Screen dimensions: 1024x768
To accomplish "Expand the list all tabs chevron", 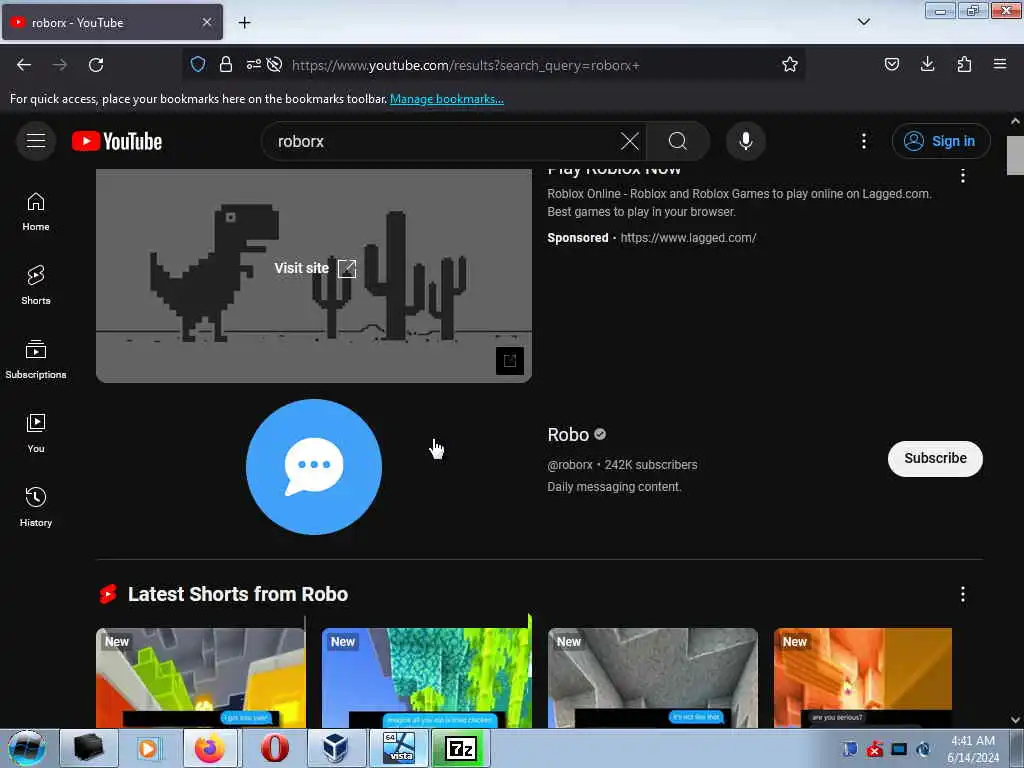I will pos(863,22).
